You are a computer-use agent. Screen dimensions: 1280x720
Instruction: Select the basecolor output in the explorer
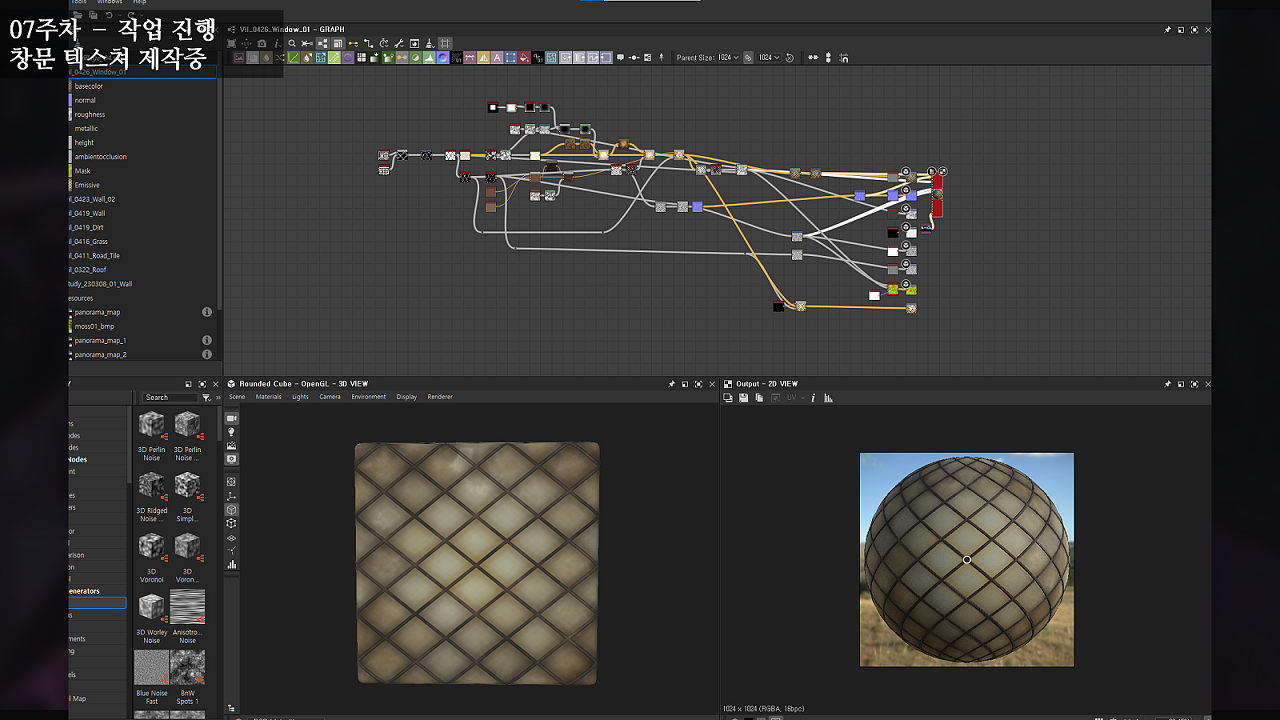(88, 86)
